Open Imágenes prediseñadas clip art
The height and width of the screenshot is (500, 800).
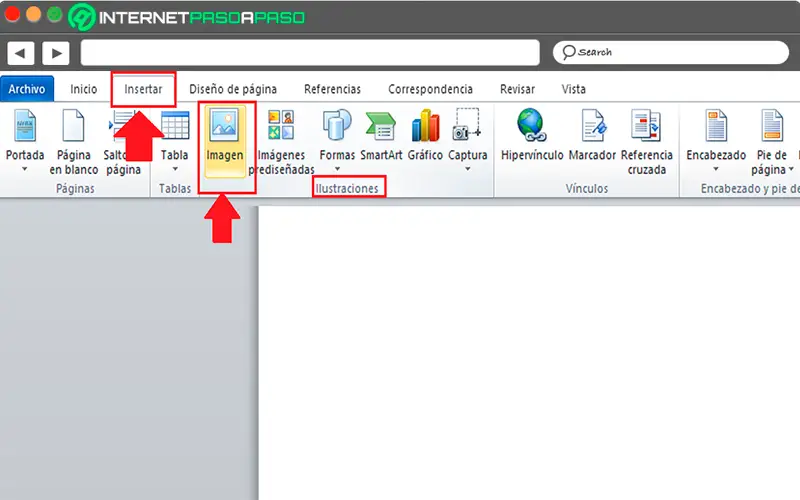click(x=281, y=142)
